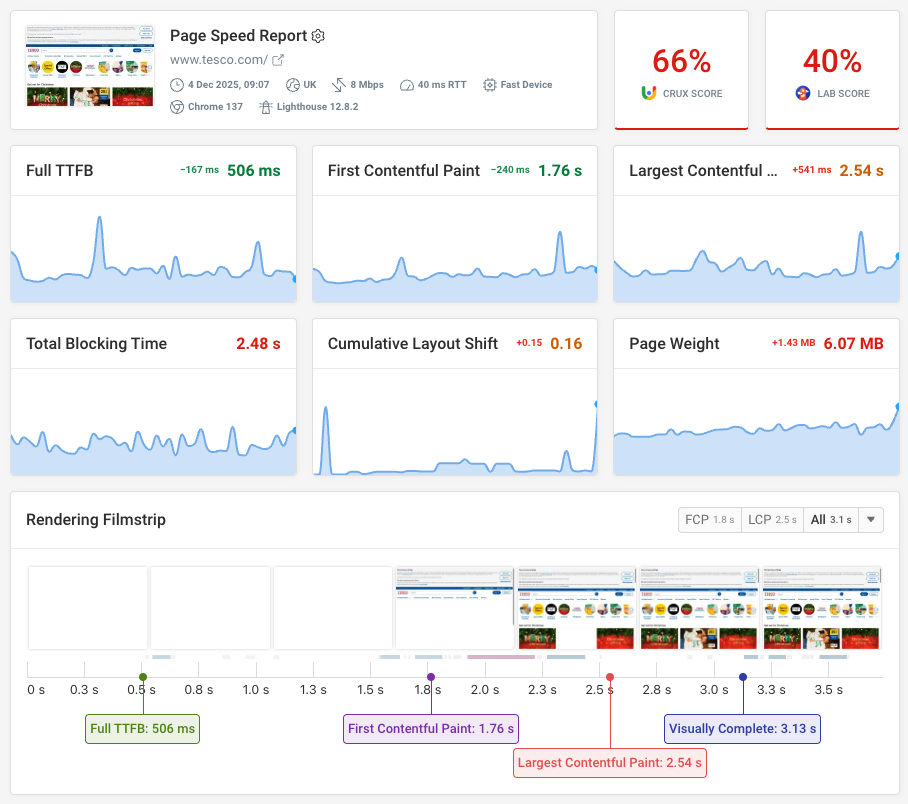Click the 66% CRUX Score card
The height and width of the screenshot is (804, 908).
coord(681,70)
